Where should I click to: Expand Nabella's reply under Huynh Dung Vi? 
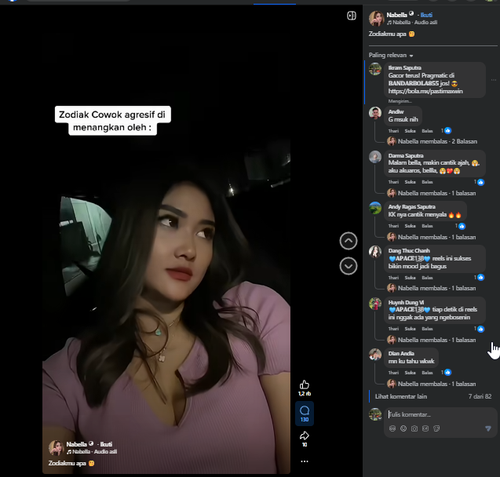click(432, 340)
